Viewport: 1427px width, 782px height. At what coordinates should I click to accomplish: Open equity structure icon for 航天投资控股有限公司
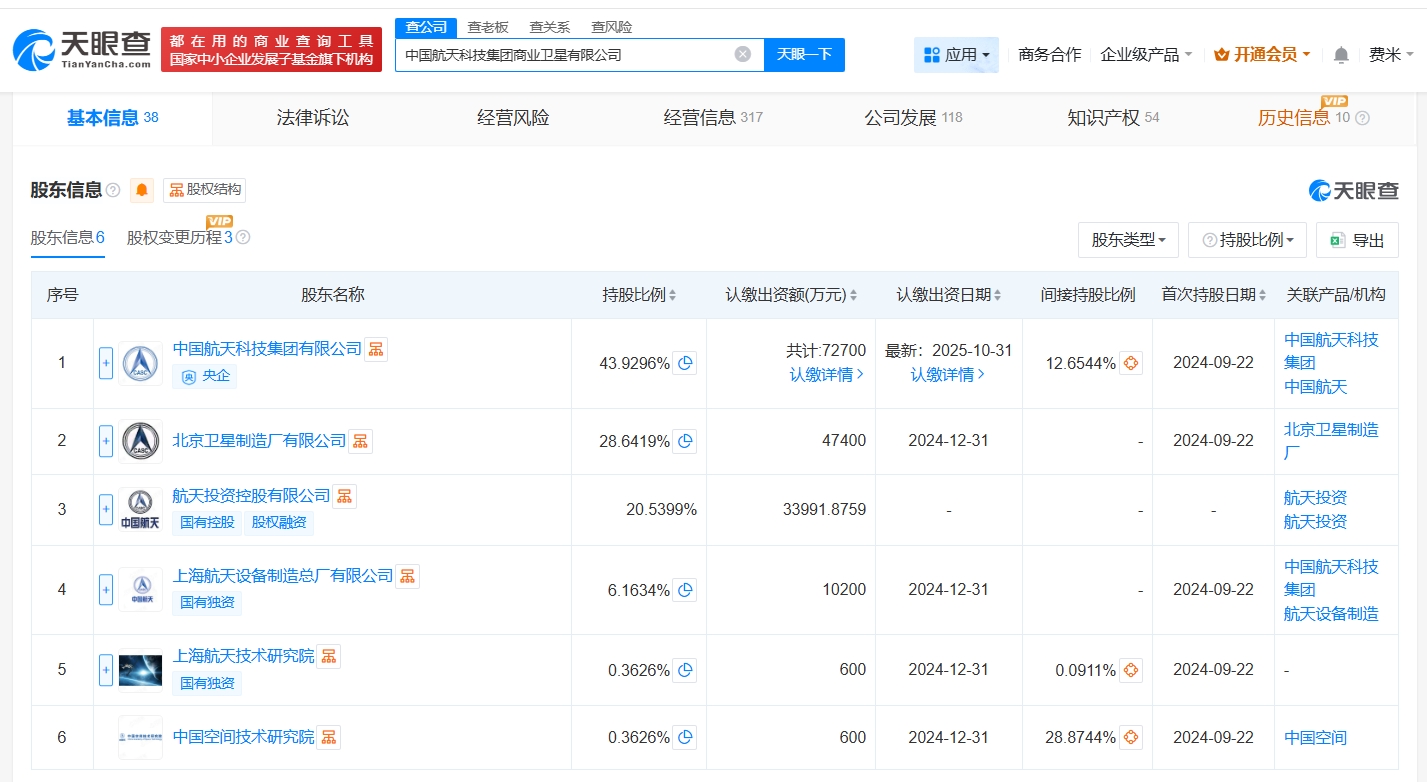tap(344, 496)
